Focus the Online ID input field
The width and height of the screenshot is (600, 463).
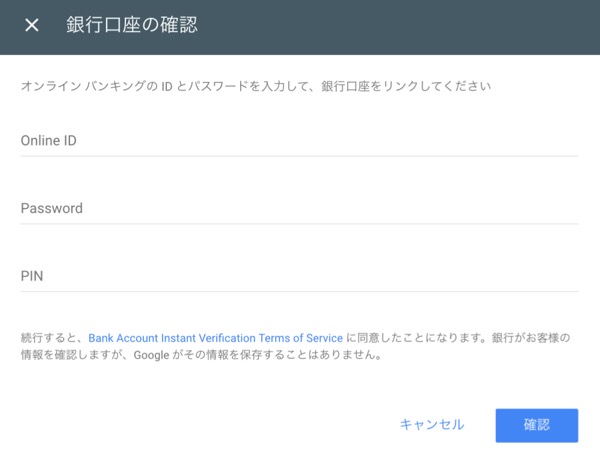pyautogui.click(x=299, y=141)
